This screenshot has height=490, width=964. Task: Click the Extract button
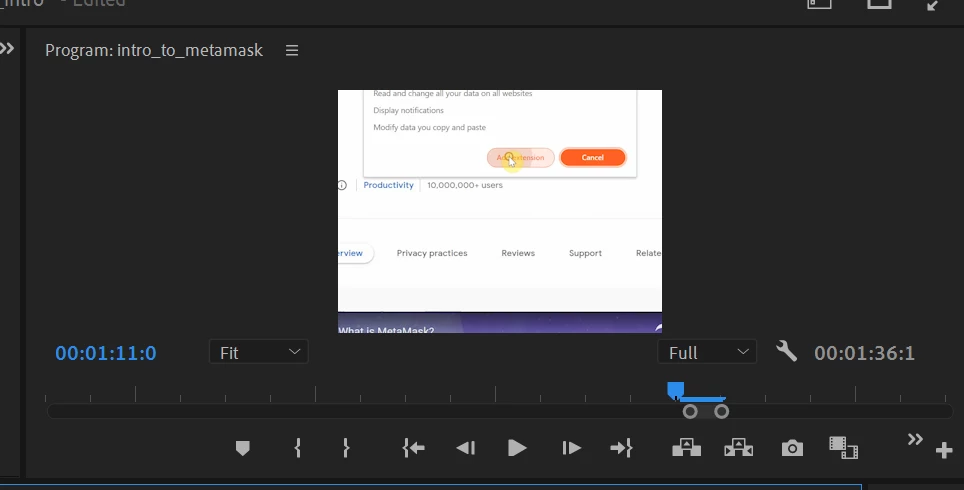pos(738,448)
